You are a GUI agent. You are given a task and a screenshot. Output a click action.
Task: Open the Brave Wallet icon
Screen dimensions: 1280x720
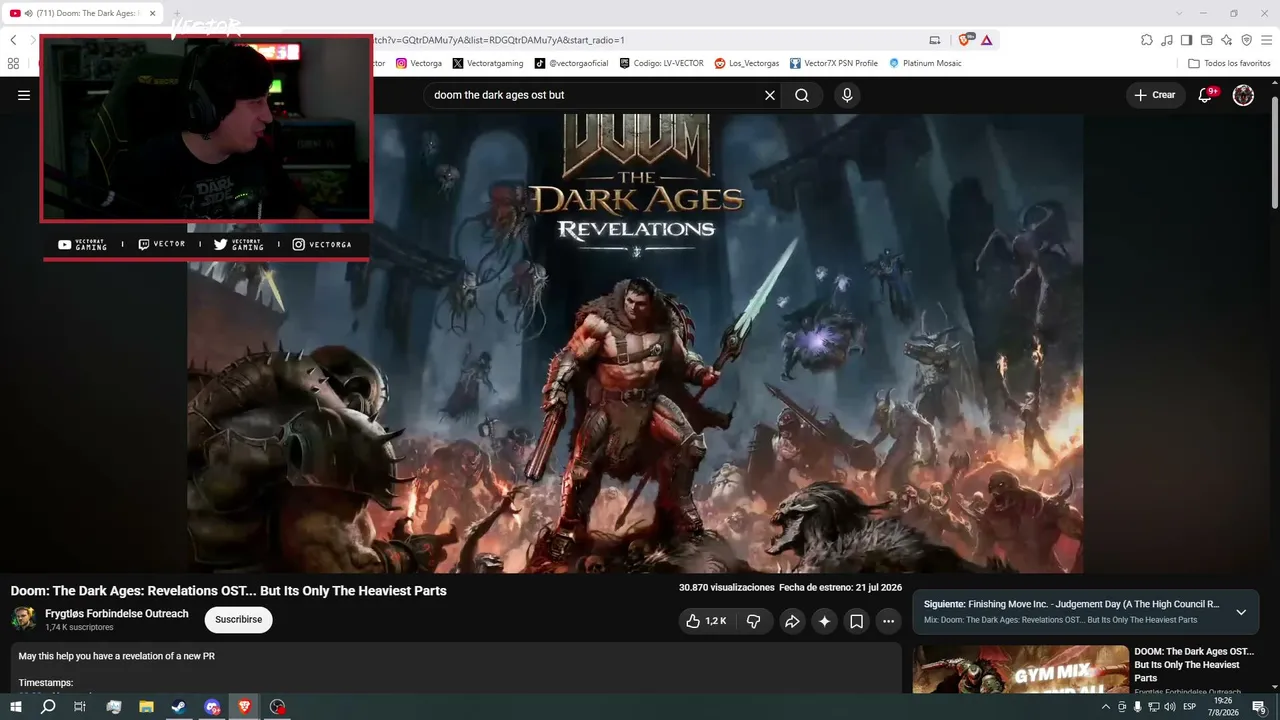[1206, 40]
